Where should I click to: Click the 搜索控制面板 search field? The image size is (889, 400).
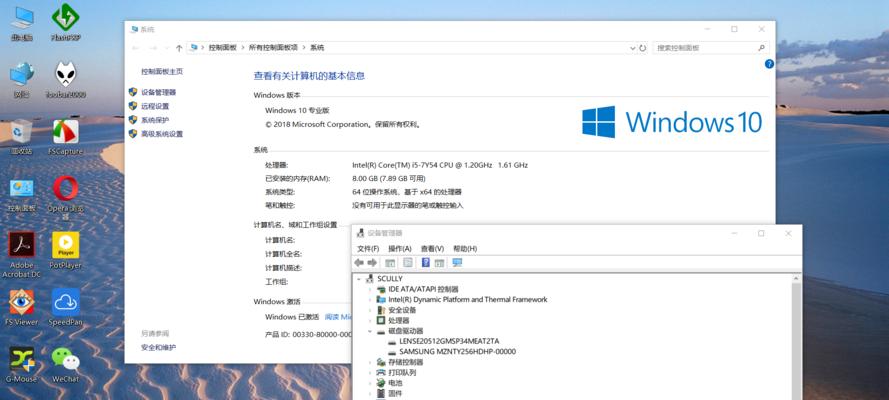point(711,48)
